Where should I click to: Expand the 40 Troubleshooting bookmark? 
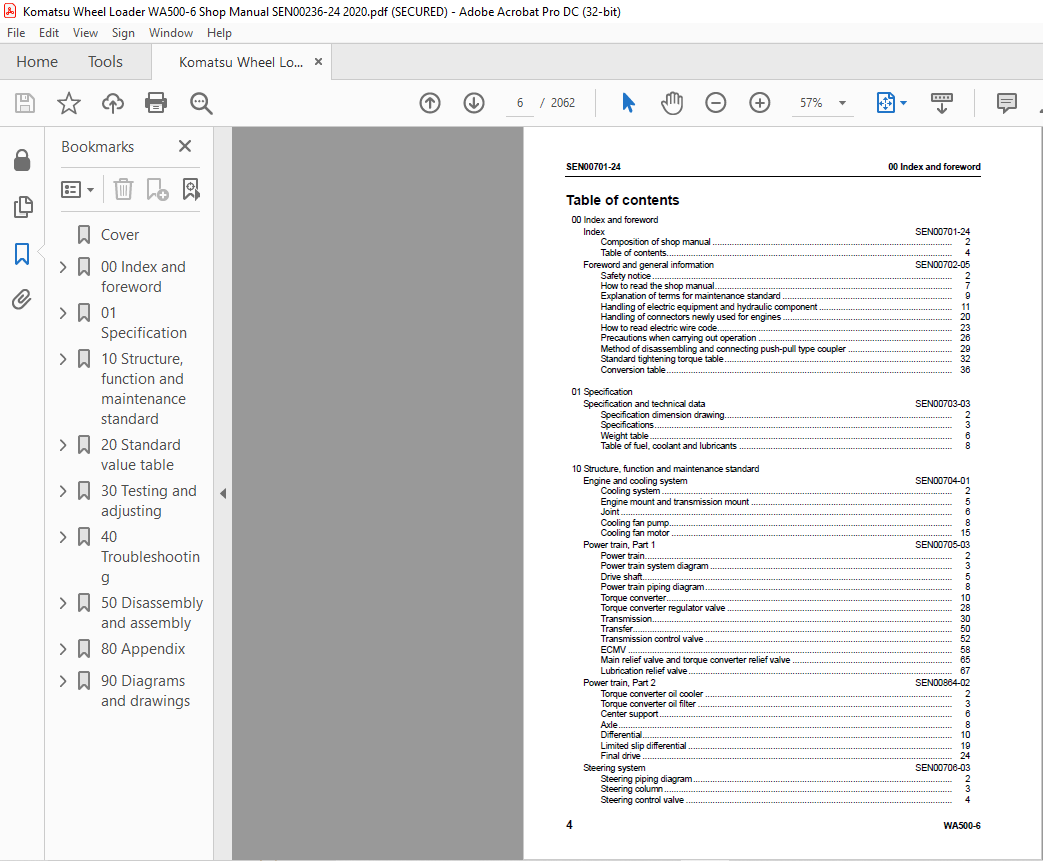pos(63,537)
